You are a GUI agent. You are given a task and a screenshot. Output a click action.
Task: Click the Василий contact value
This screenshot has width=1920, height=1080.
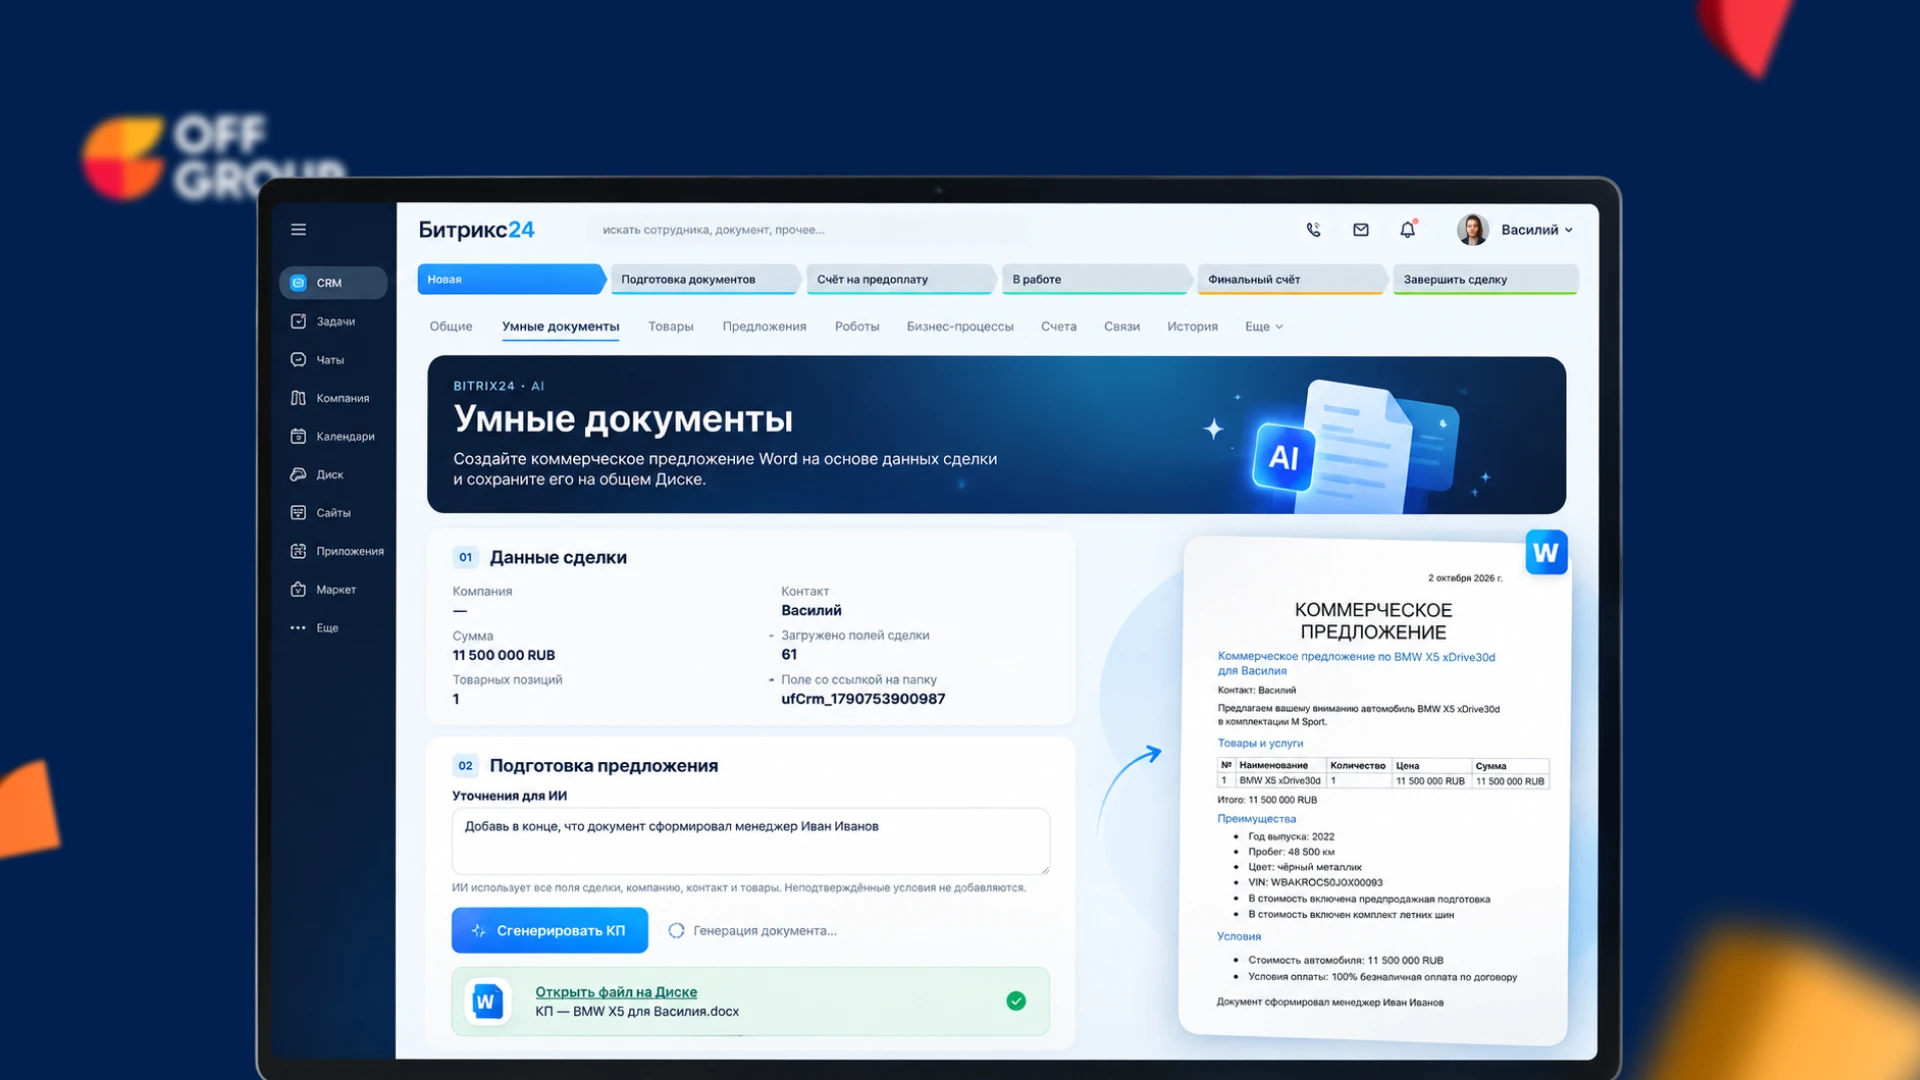pyautogui.click(x=811, y=611)
